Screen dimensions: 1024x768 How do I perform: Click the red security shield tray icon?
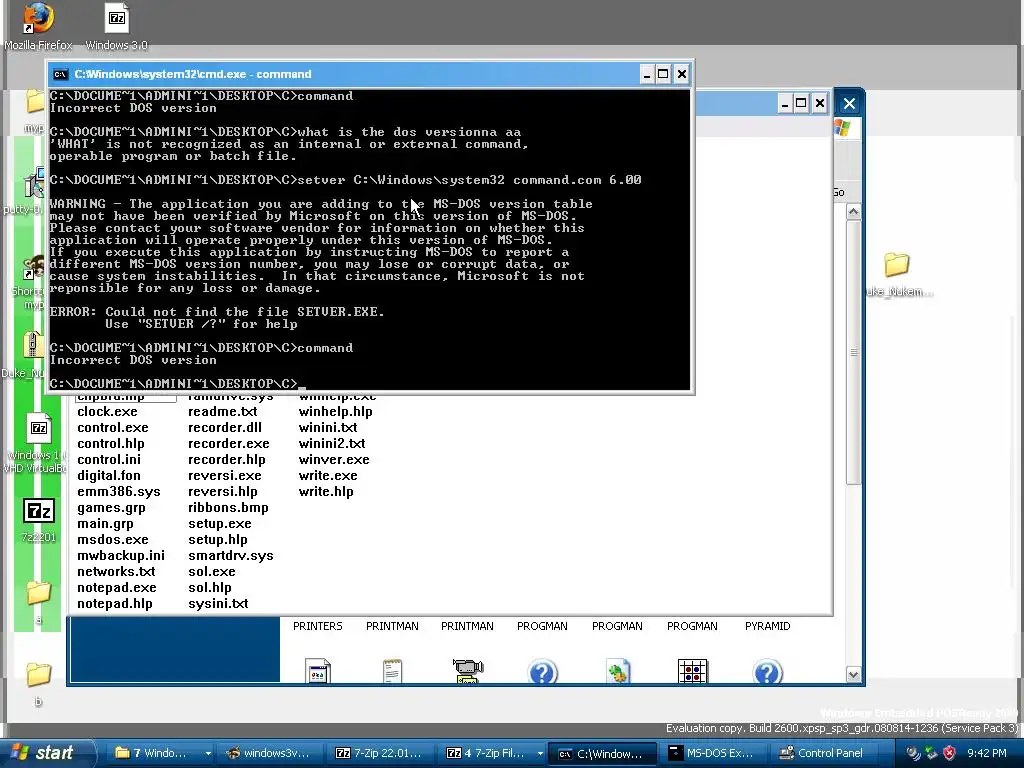pos(949,753)
